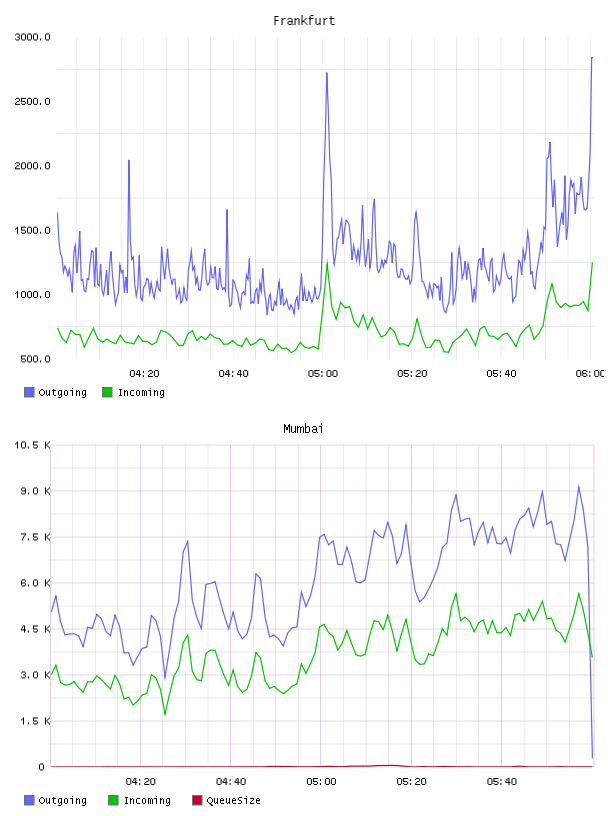Click the 9.0 K y-axis value in Mumbai
This screenshot has height=816, width=608.
click(35, 491)
